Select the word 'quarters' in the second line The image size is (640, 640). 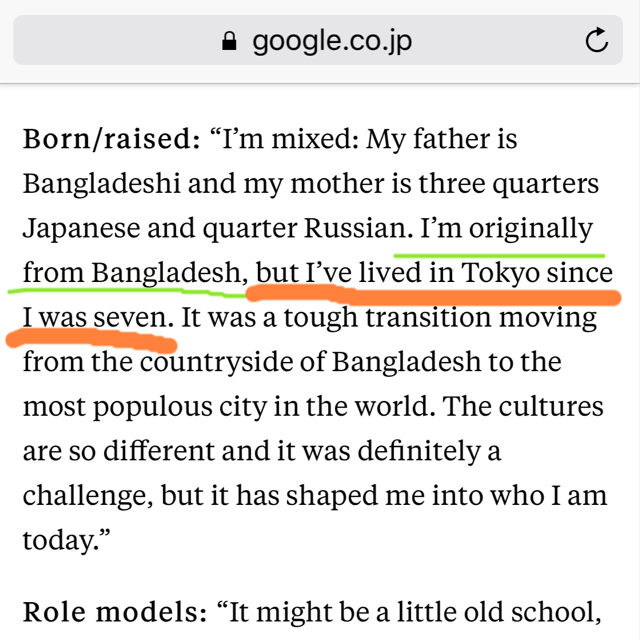coord(546,184)
